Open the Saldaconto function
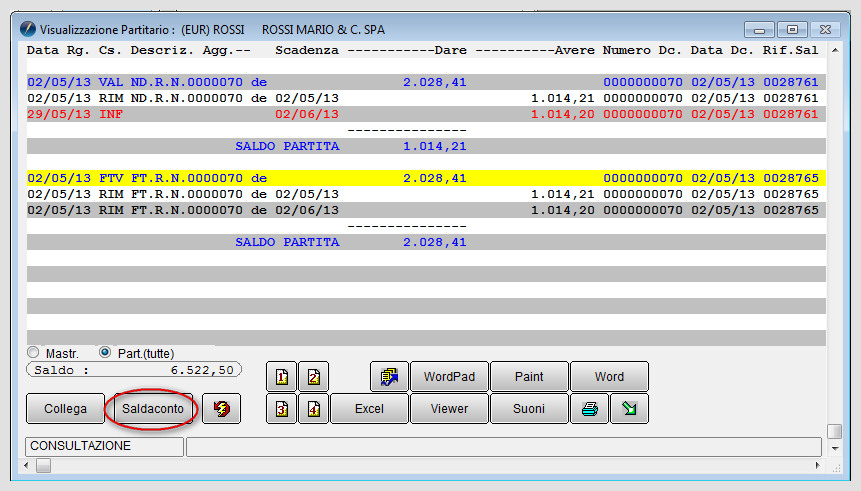861x491 pixels. pos(153,409)
